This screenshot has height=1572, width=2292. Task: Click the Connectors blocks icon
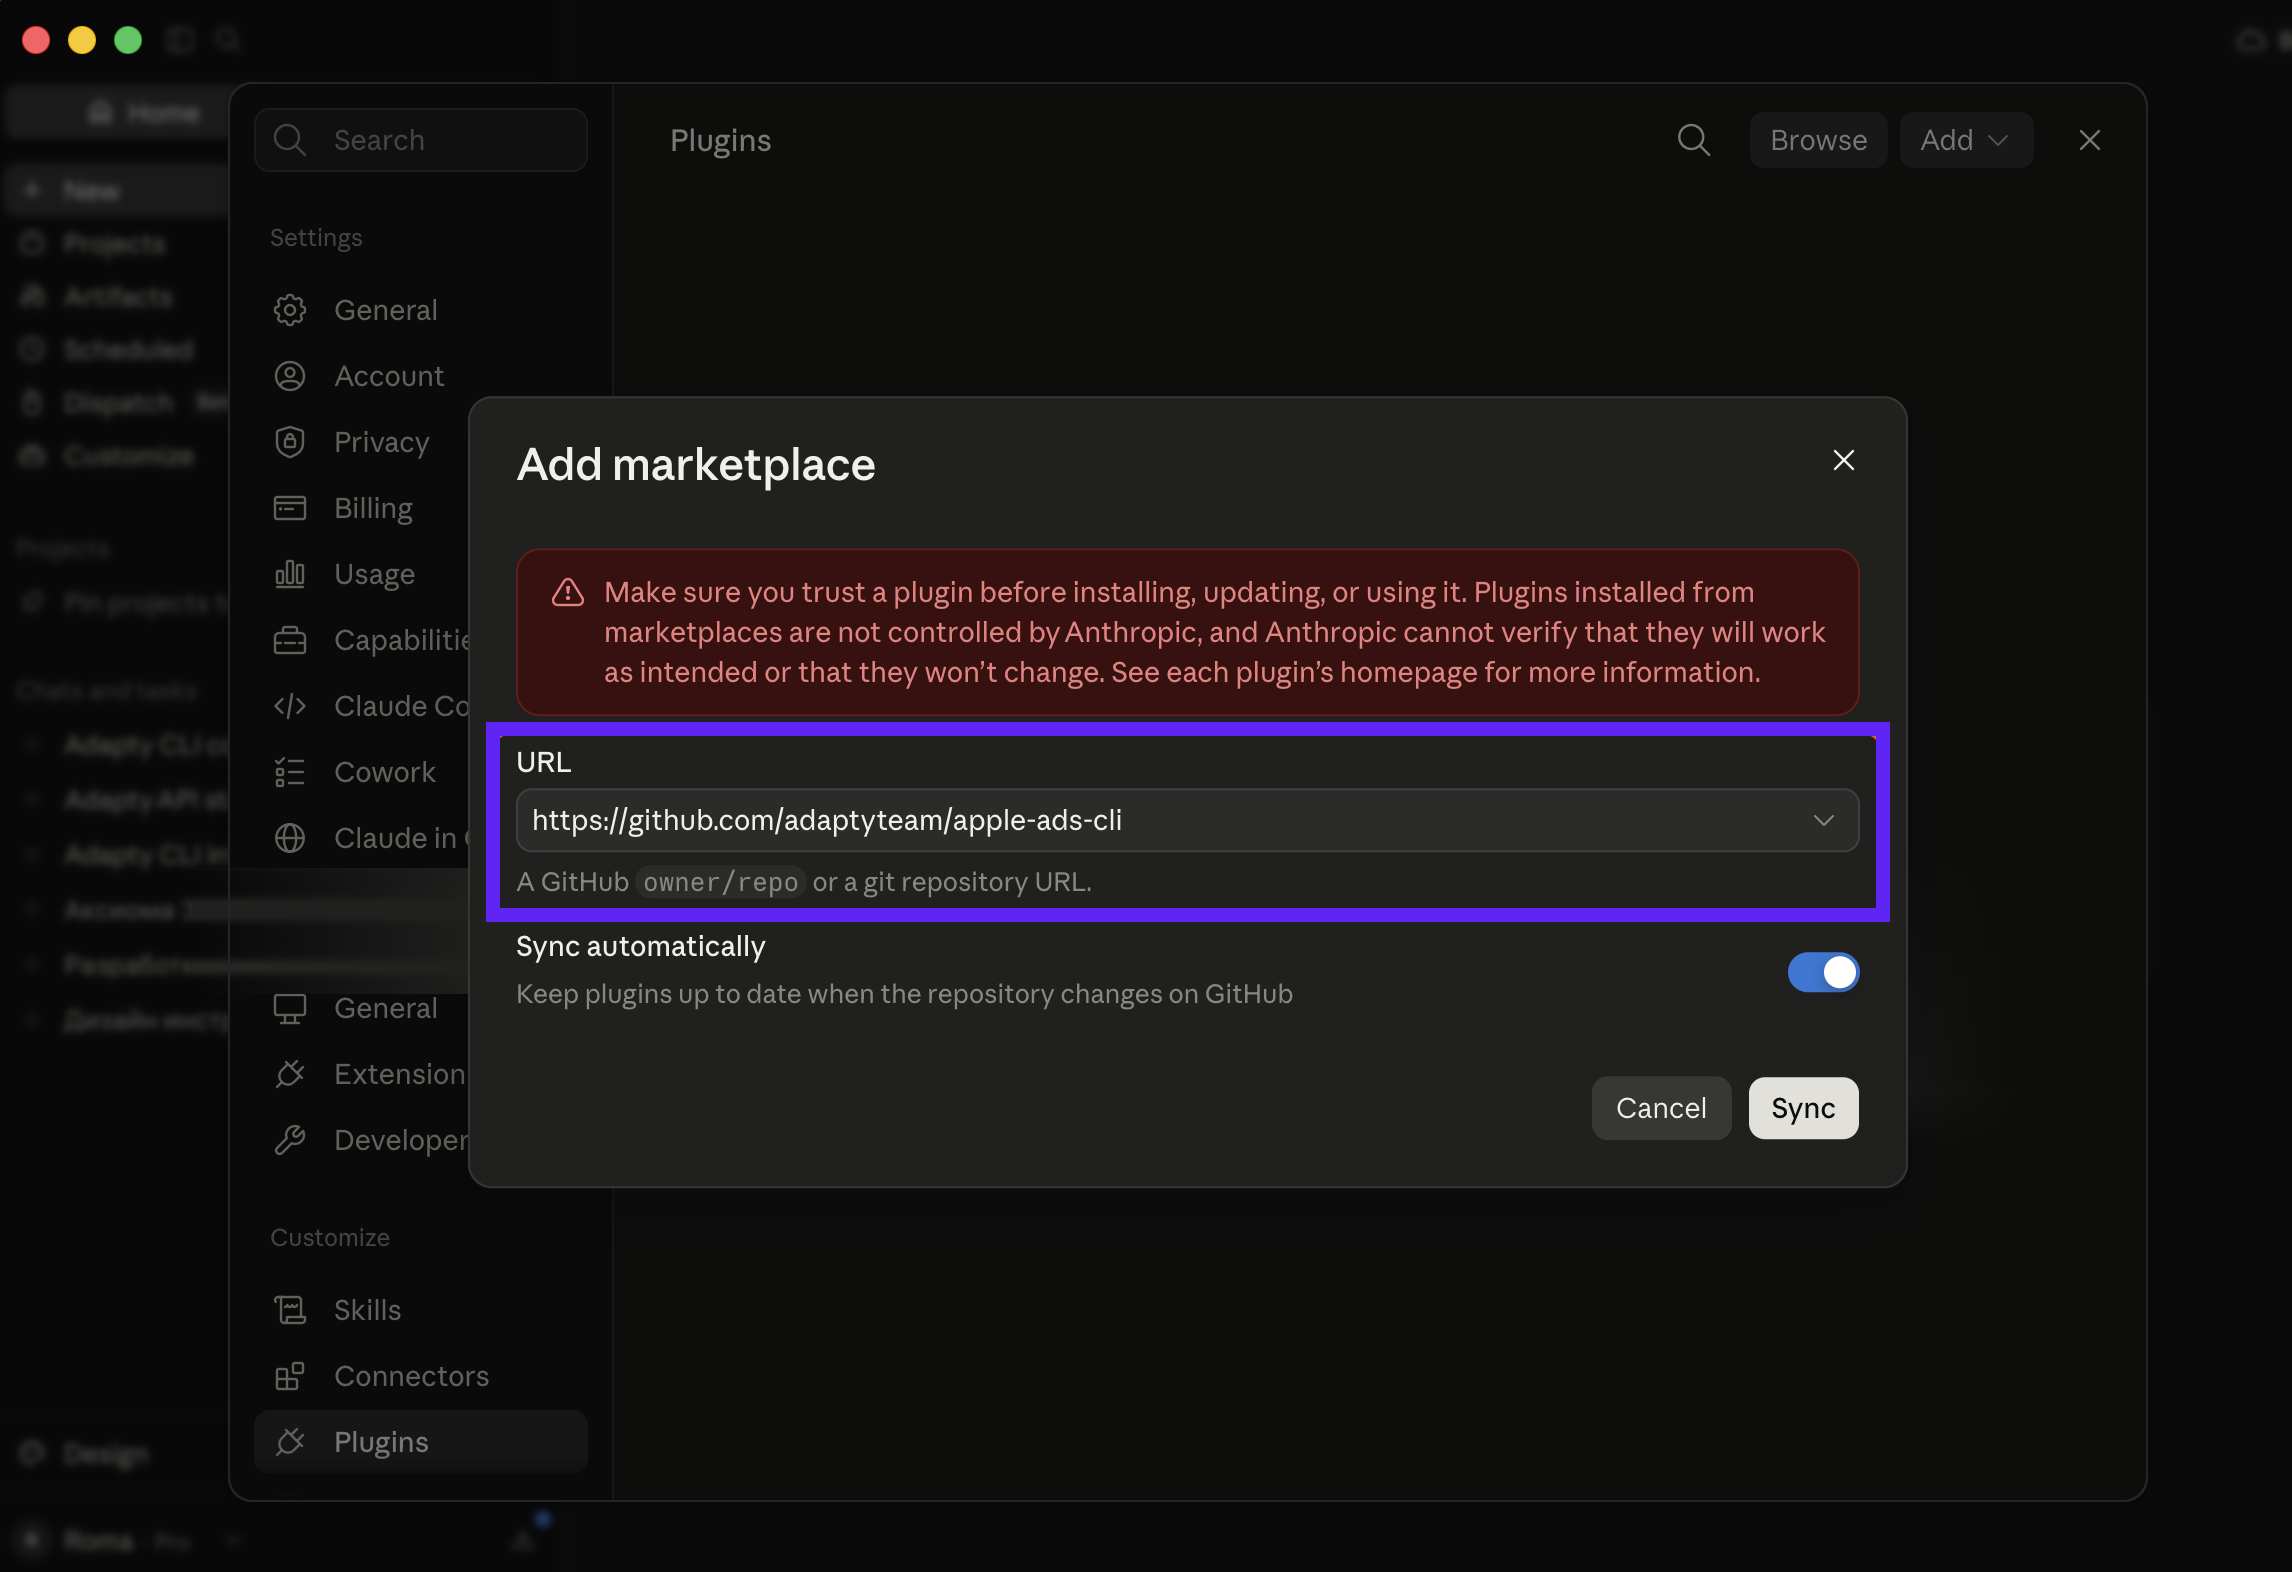[290, 1376]
